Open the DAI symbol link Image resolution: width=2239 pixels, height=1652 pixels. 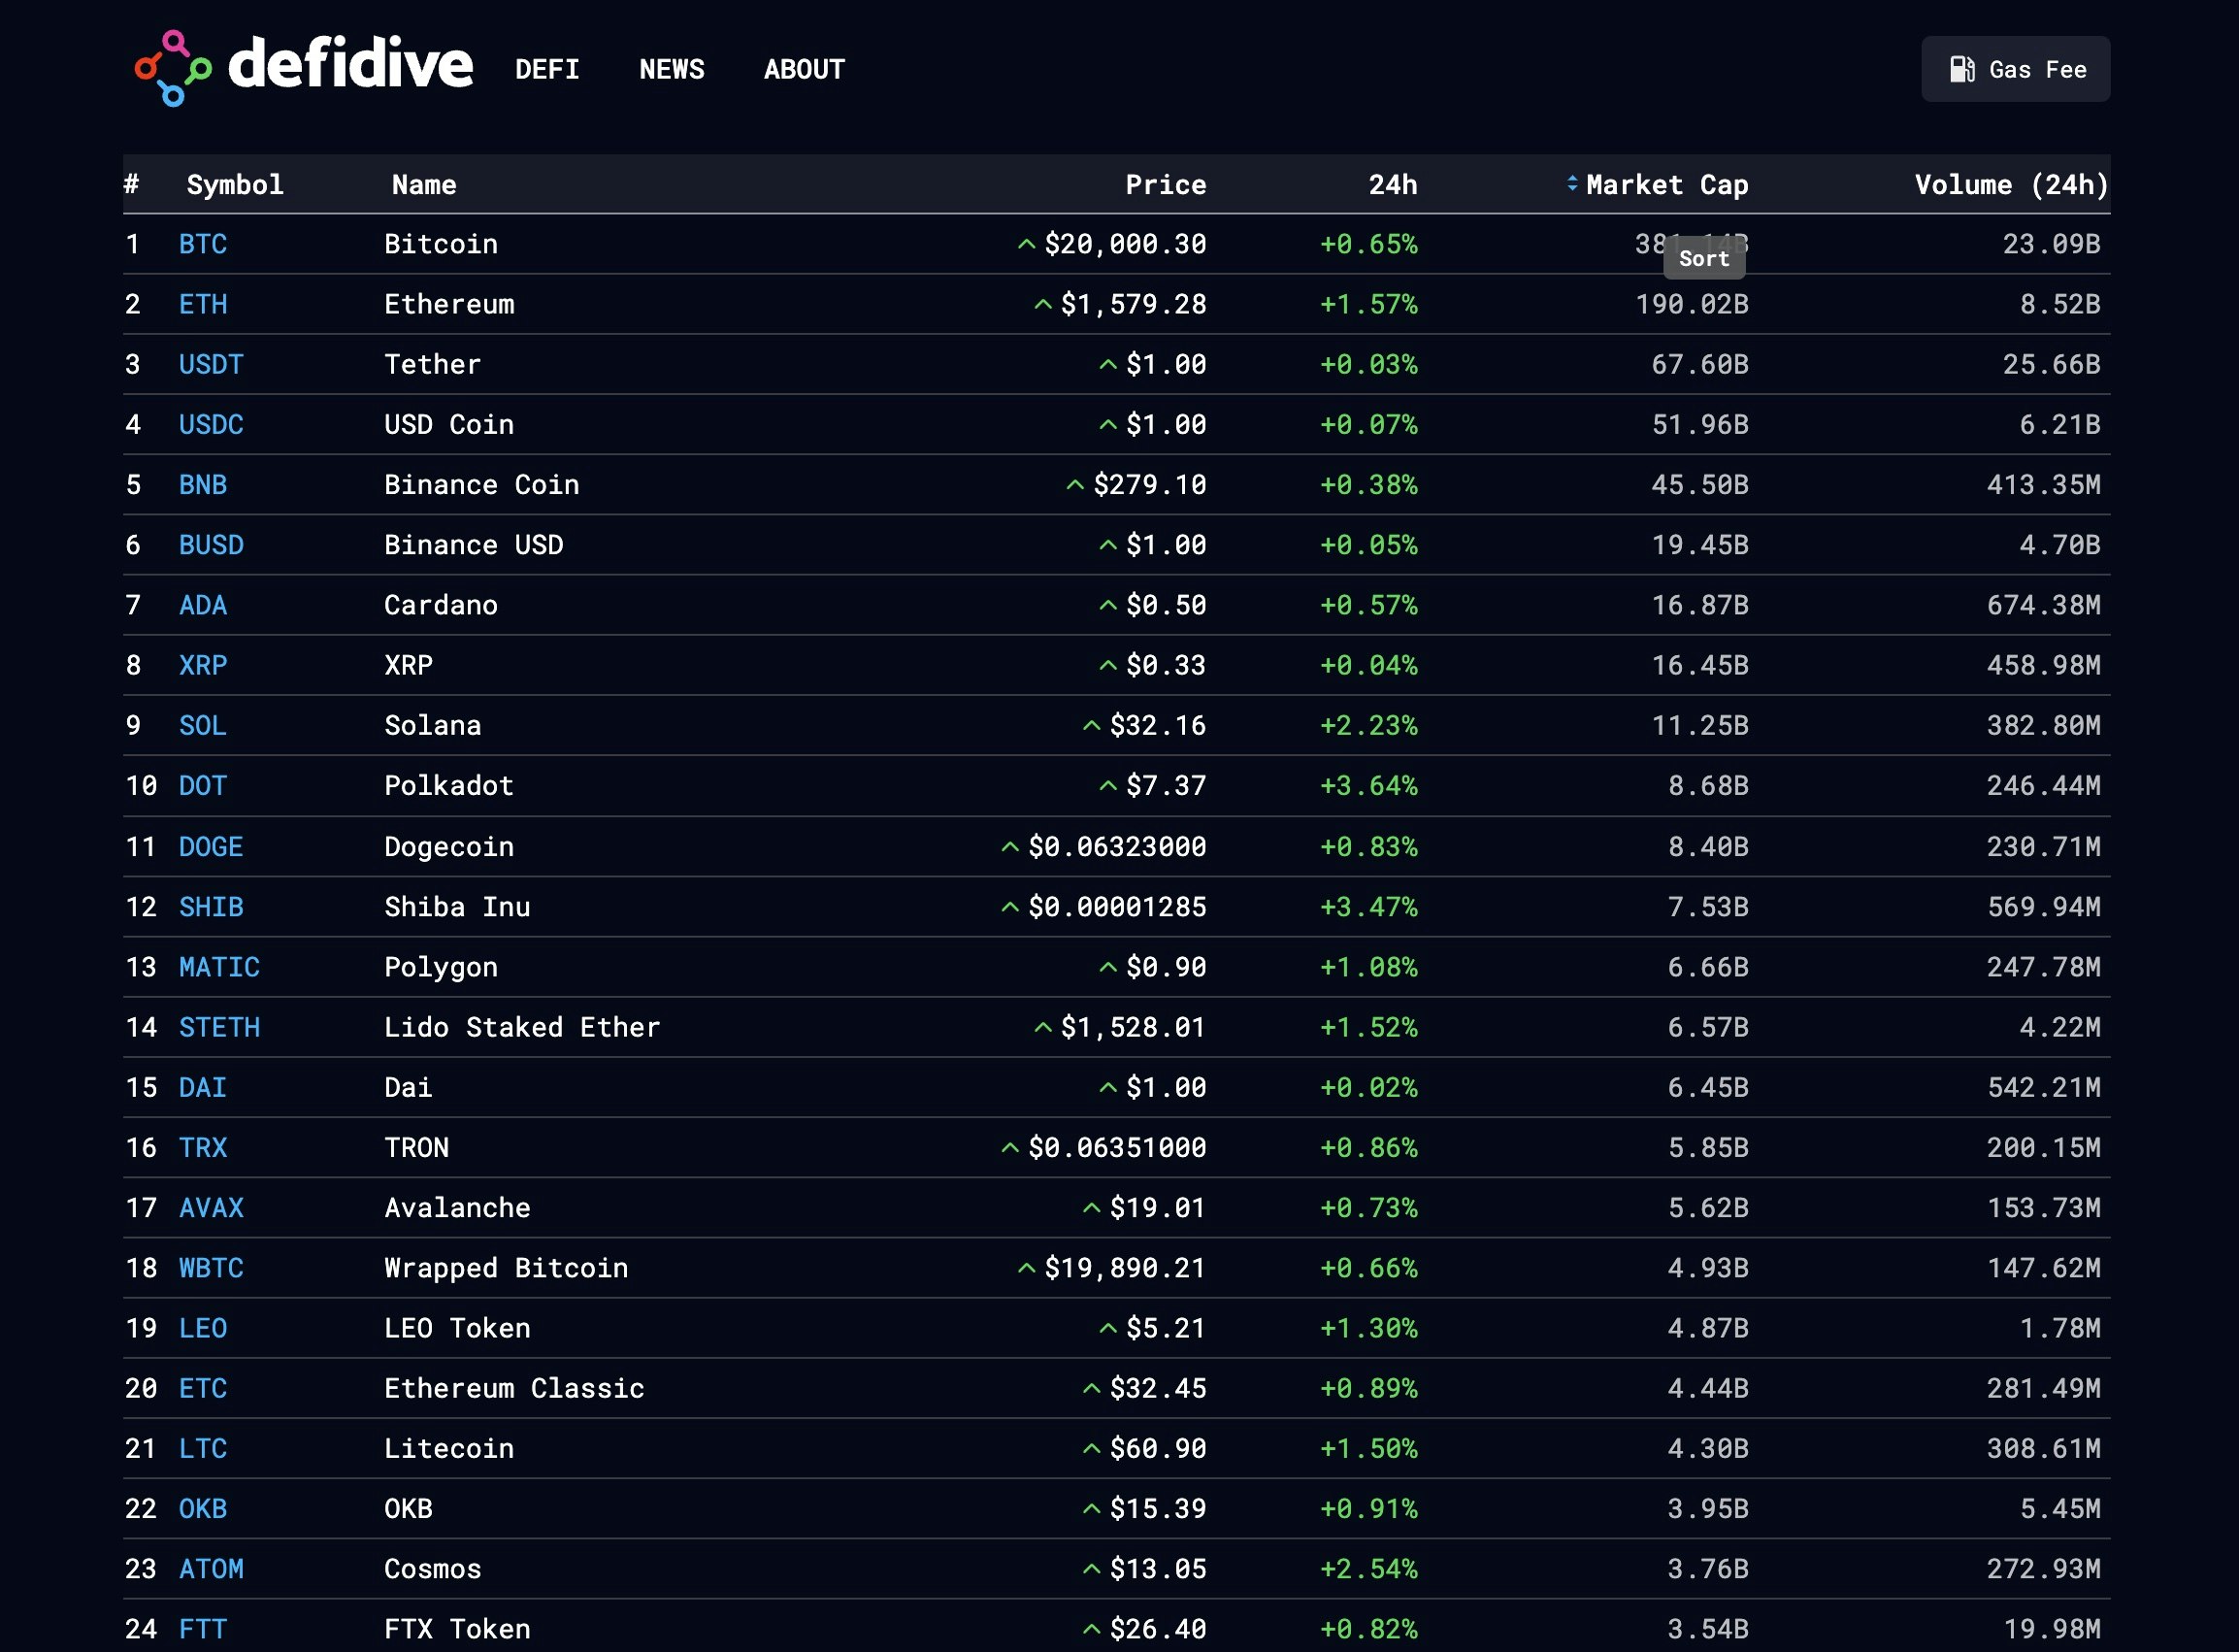point(203,1088)
